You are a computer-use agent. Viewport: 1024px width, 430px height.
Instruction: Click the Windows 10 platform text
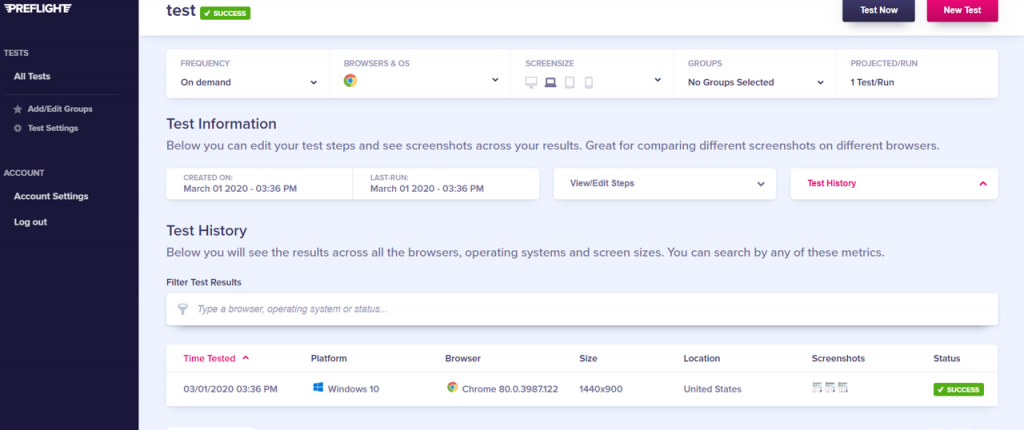point(353,389)
